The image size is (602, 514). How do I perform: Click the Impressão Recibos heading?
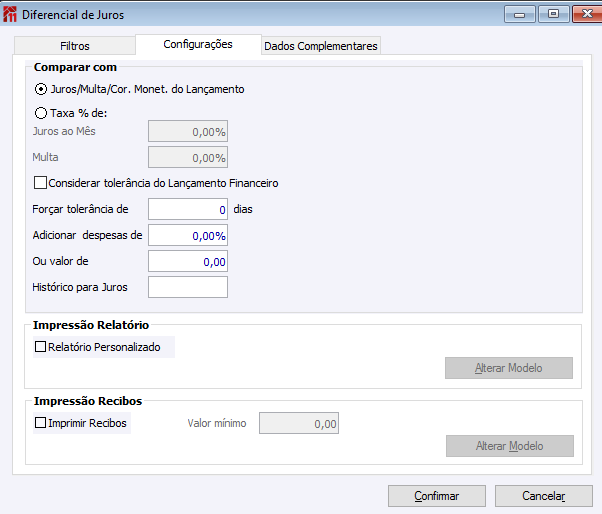tap(88, 401)
